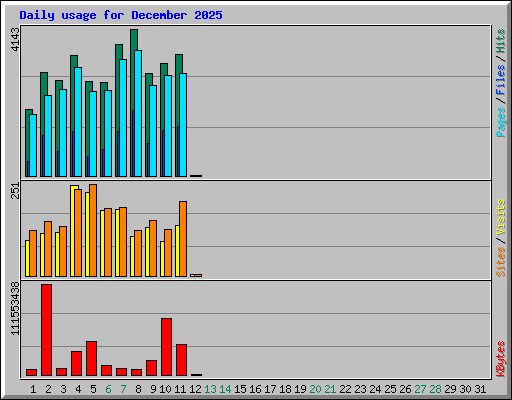Viewport: 512px width, 400px height.
Task: Click the cyan Pages bar for day 7
Action: click(x=123, y=118)
